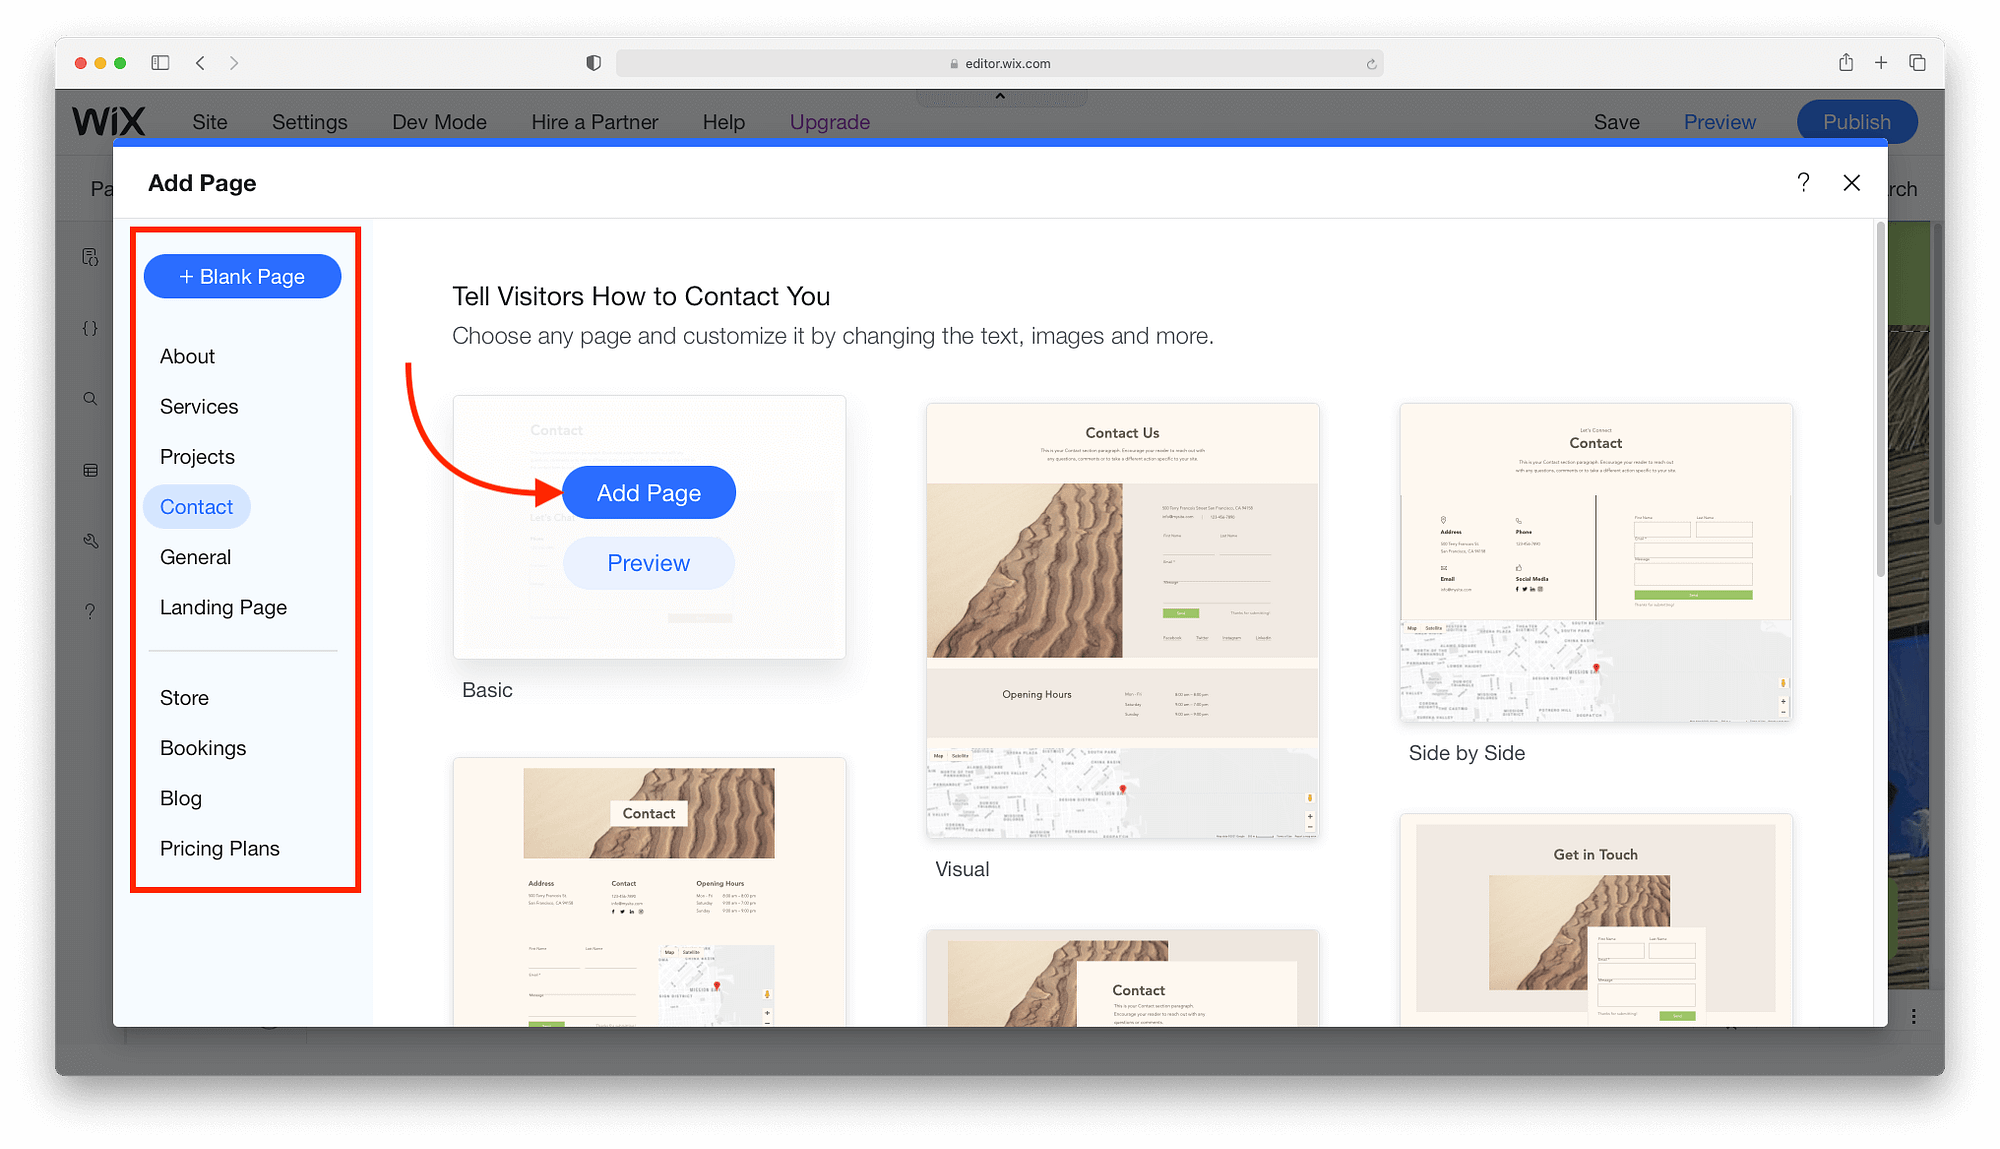This screenshot has height=1149, width=2000.
Task: Click the Upgrade menu item
Action: 830,122
